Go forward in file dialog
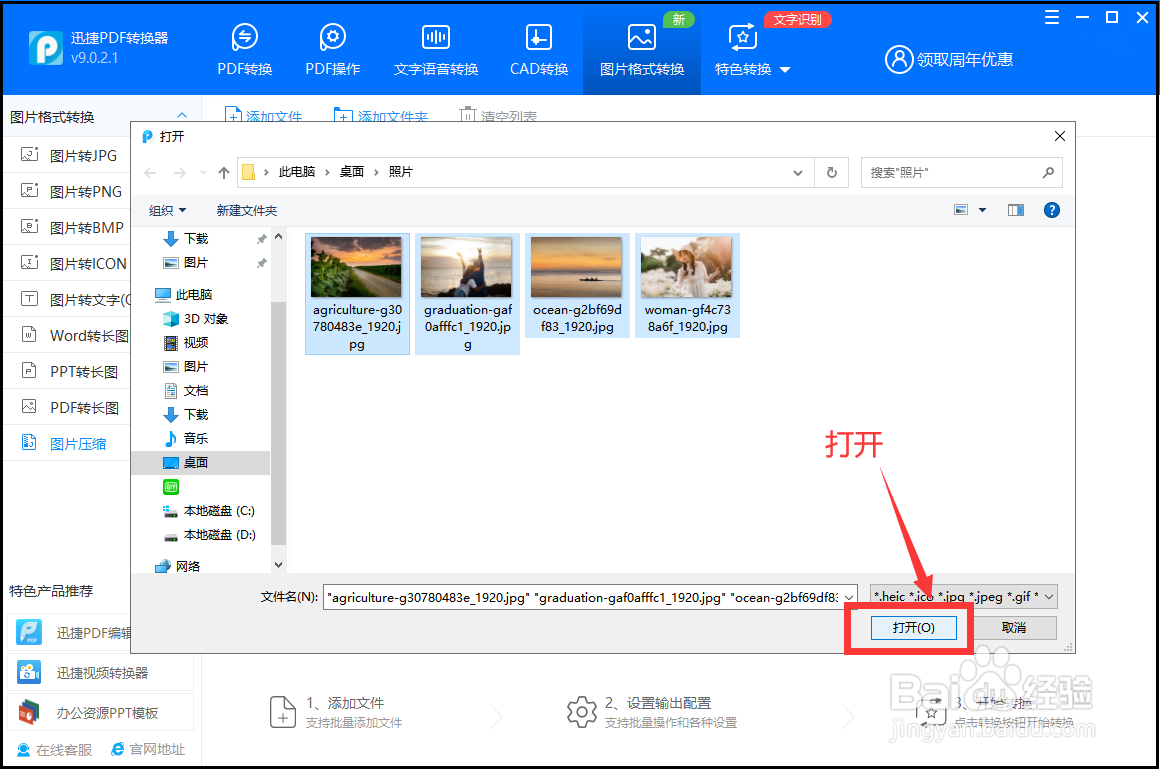The height and width of the screenshot is (769, 1160). coord(179,172)
